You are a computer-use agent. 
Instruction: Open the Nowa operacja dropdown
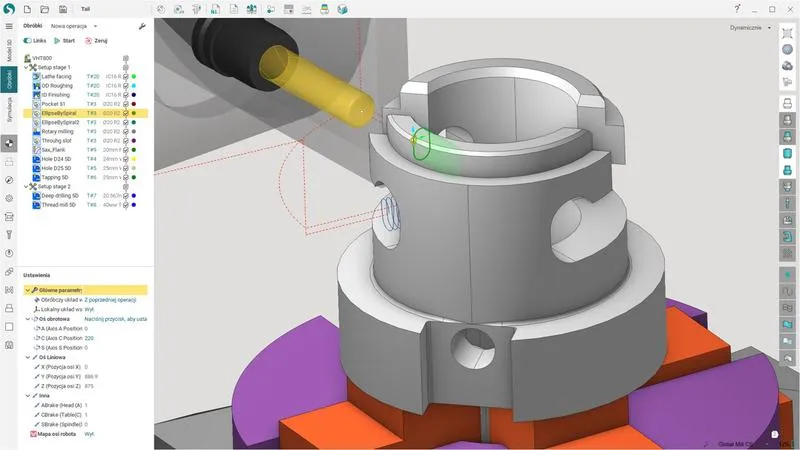73,26
